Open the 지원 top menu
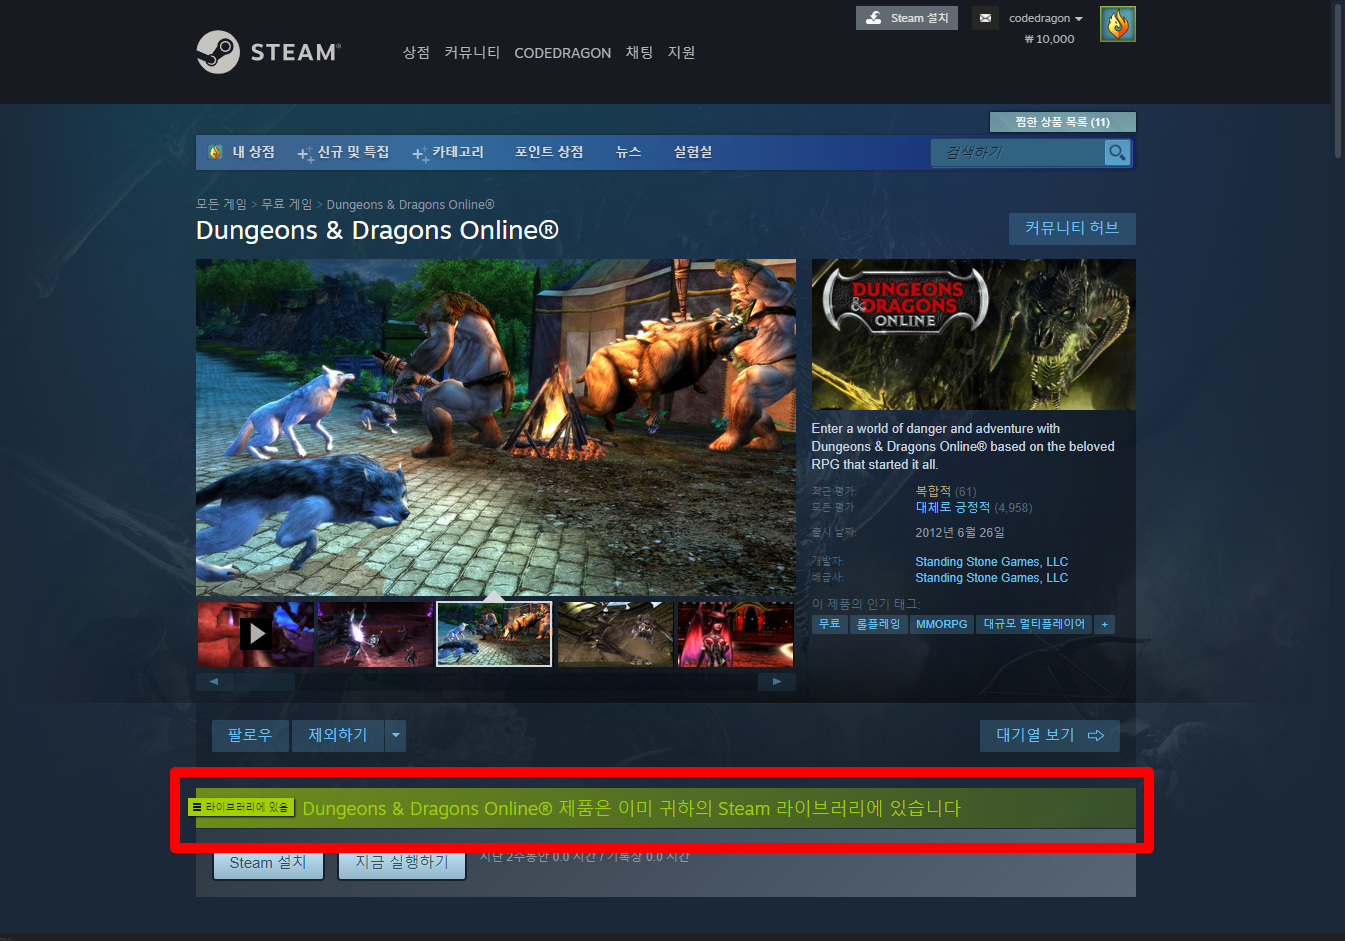Image resolution: width=1345 pixels, height=941 pixels. pos(681,52)
